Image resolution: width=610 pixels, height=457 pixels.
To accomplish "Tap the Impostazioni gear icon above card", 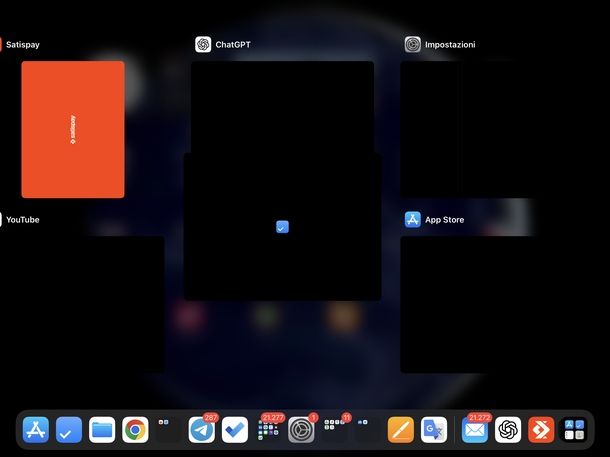I will tap(412, 44).
